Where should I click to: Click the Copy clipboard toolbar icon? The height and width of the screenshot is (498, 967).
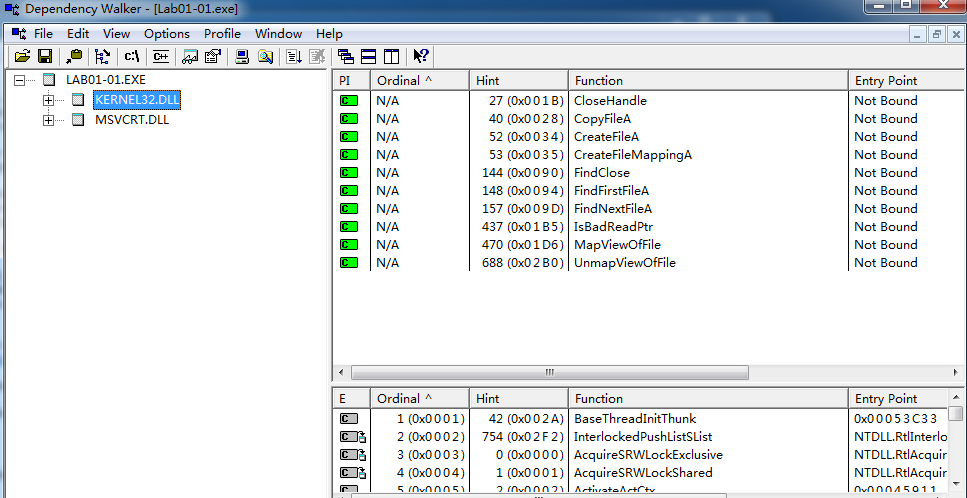[x=74, y=57]
